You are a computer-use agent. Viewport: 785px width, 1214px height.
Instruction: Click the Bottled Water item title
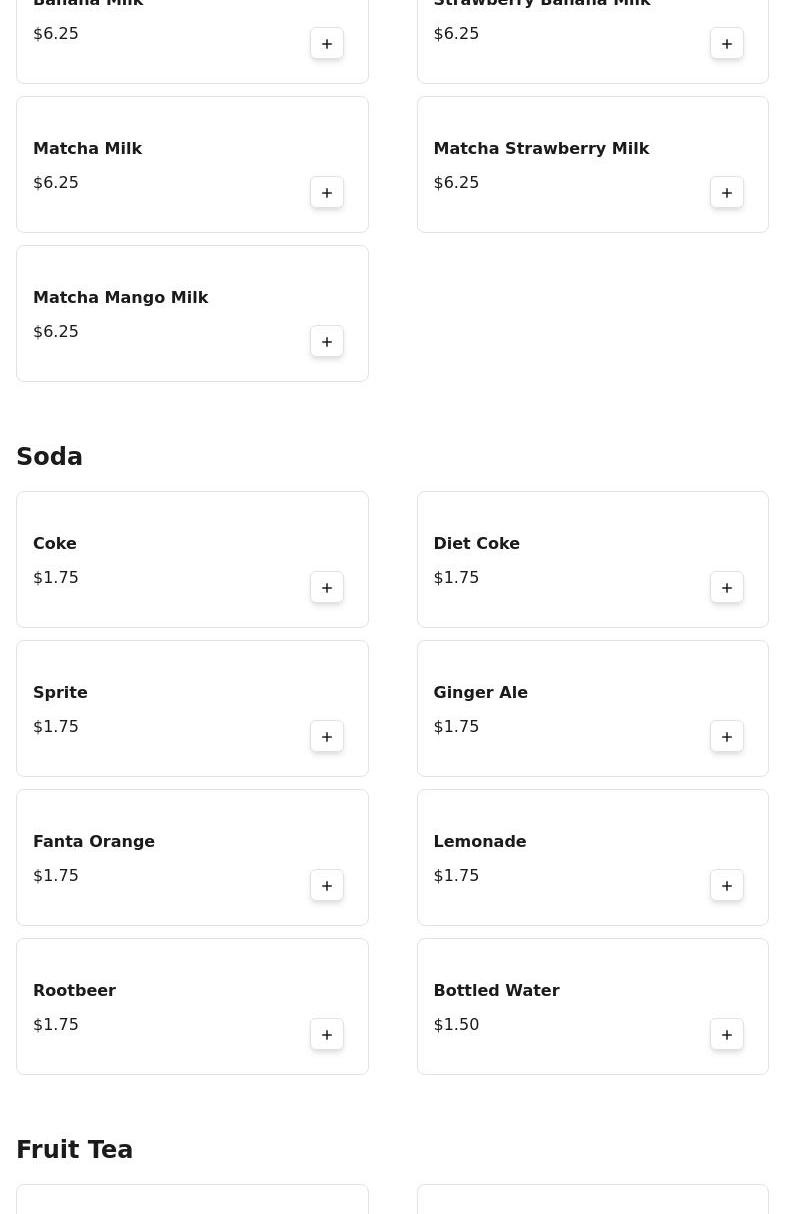click(496, 990)
